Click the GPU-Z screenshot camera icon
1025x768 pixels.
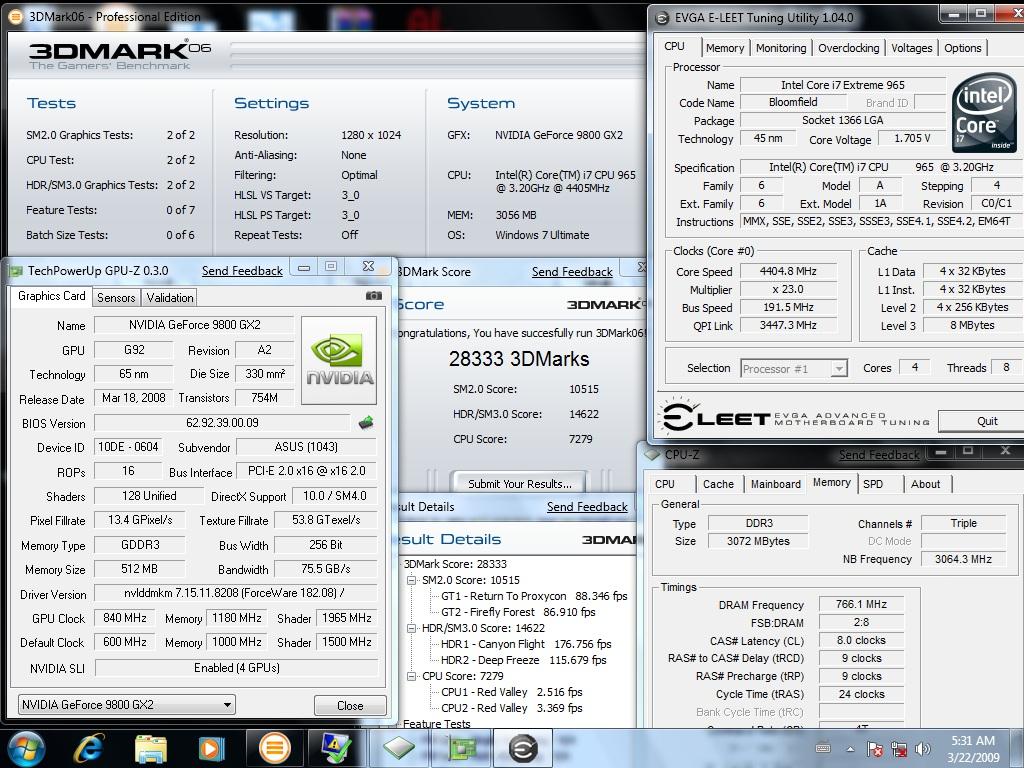374,295
